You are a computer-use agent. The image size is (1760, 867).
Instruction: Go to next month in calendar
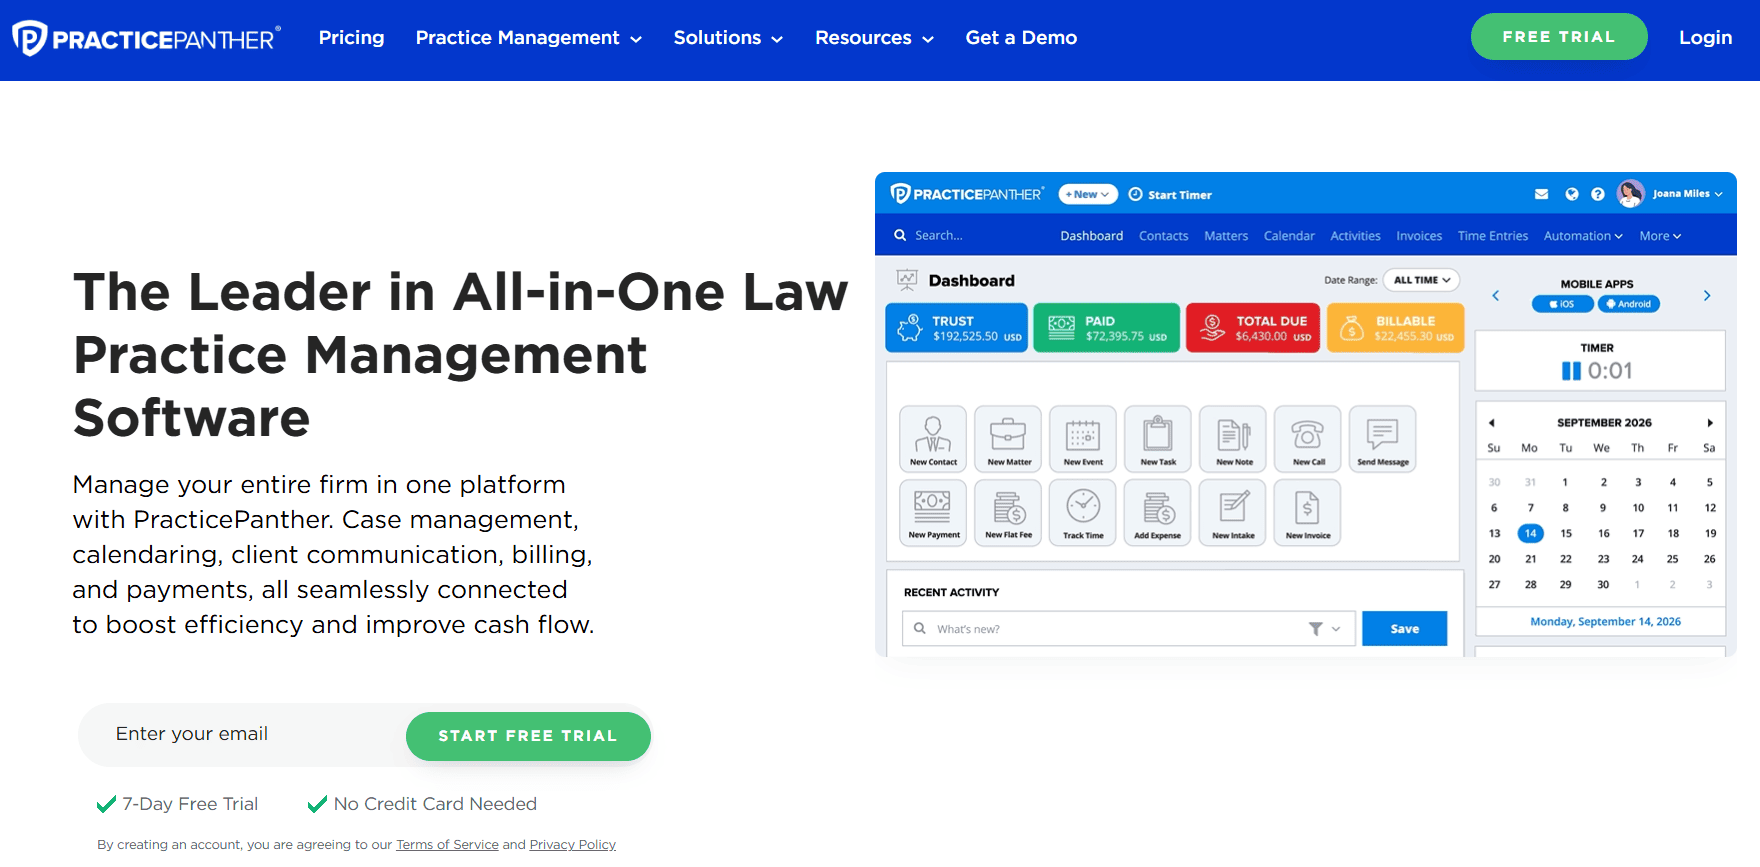1710,423
